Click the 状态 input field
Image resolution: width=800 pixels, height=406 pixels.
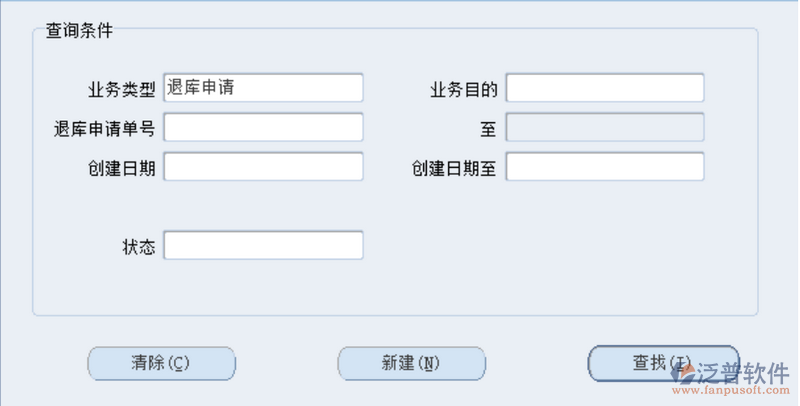(263, 245)
